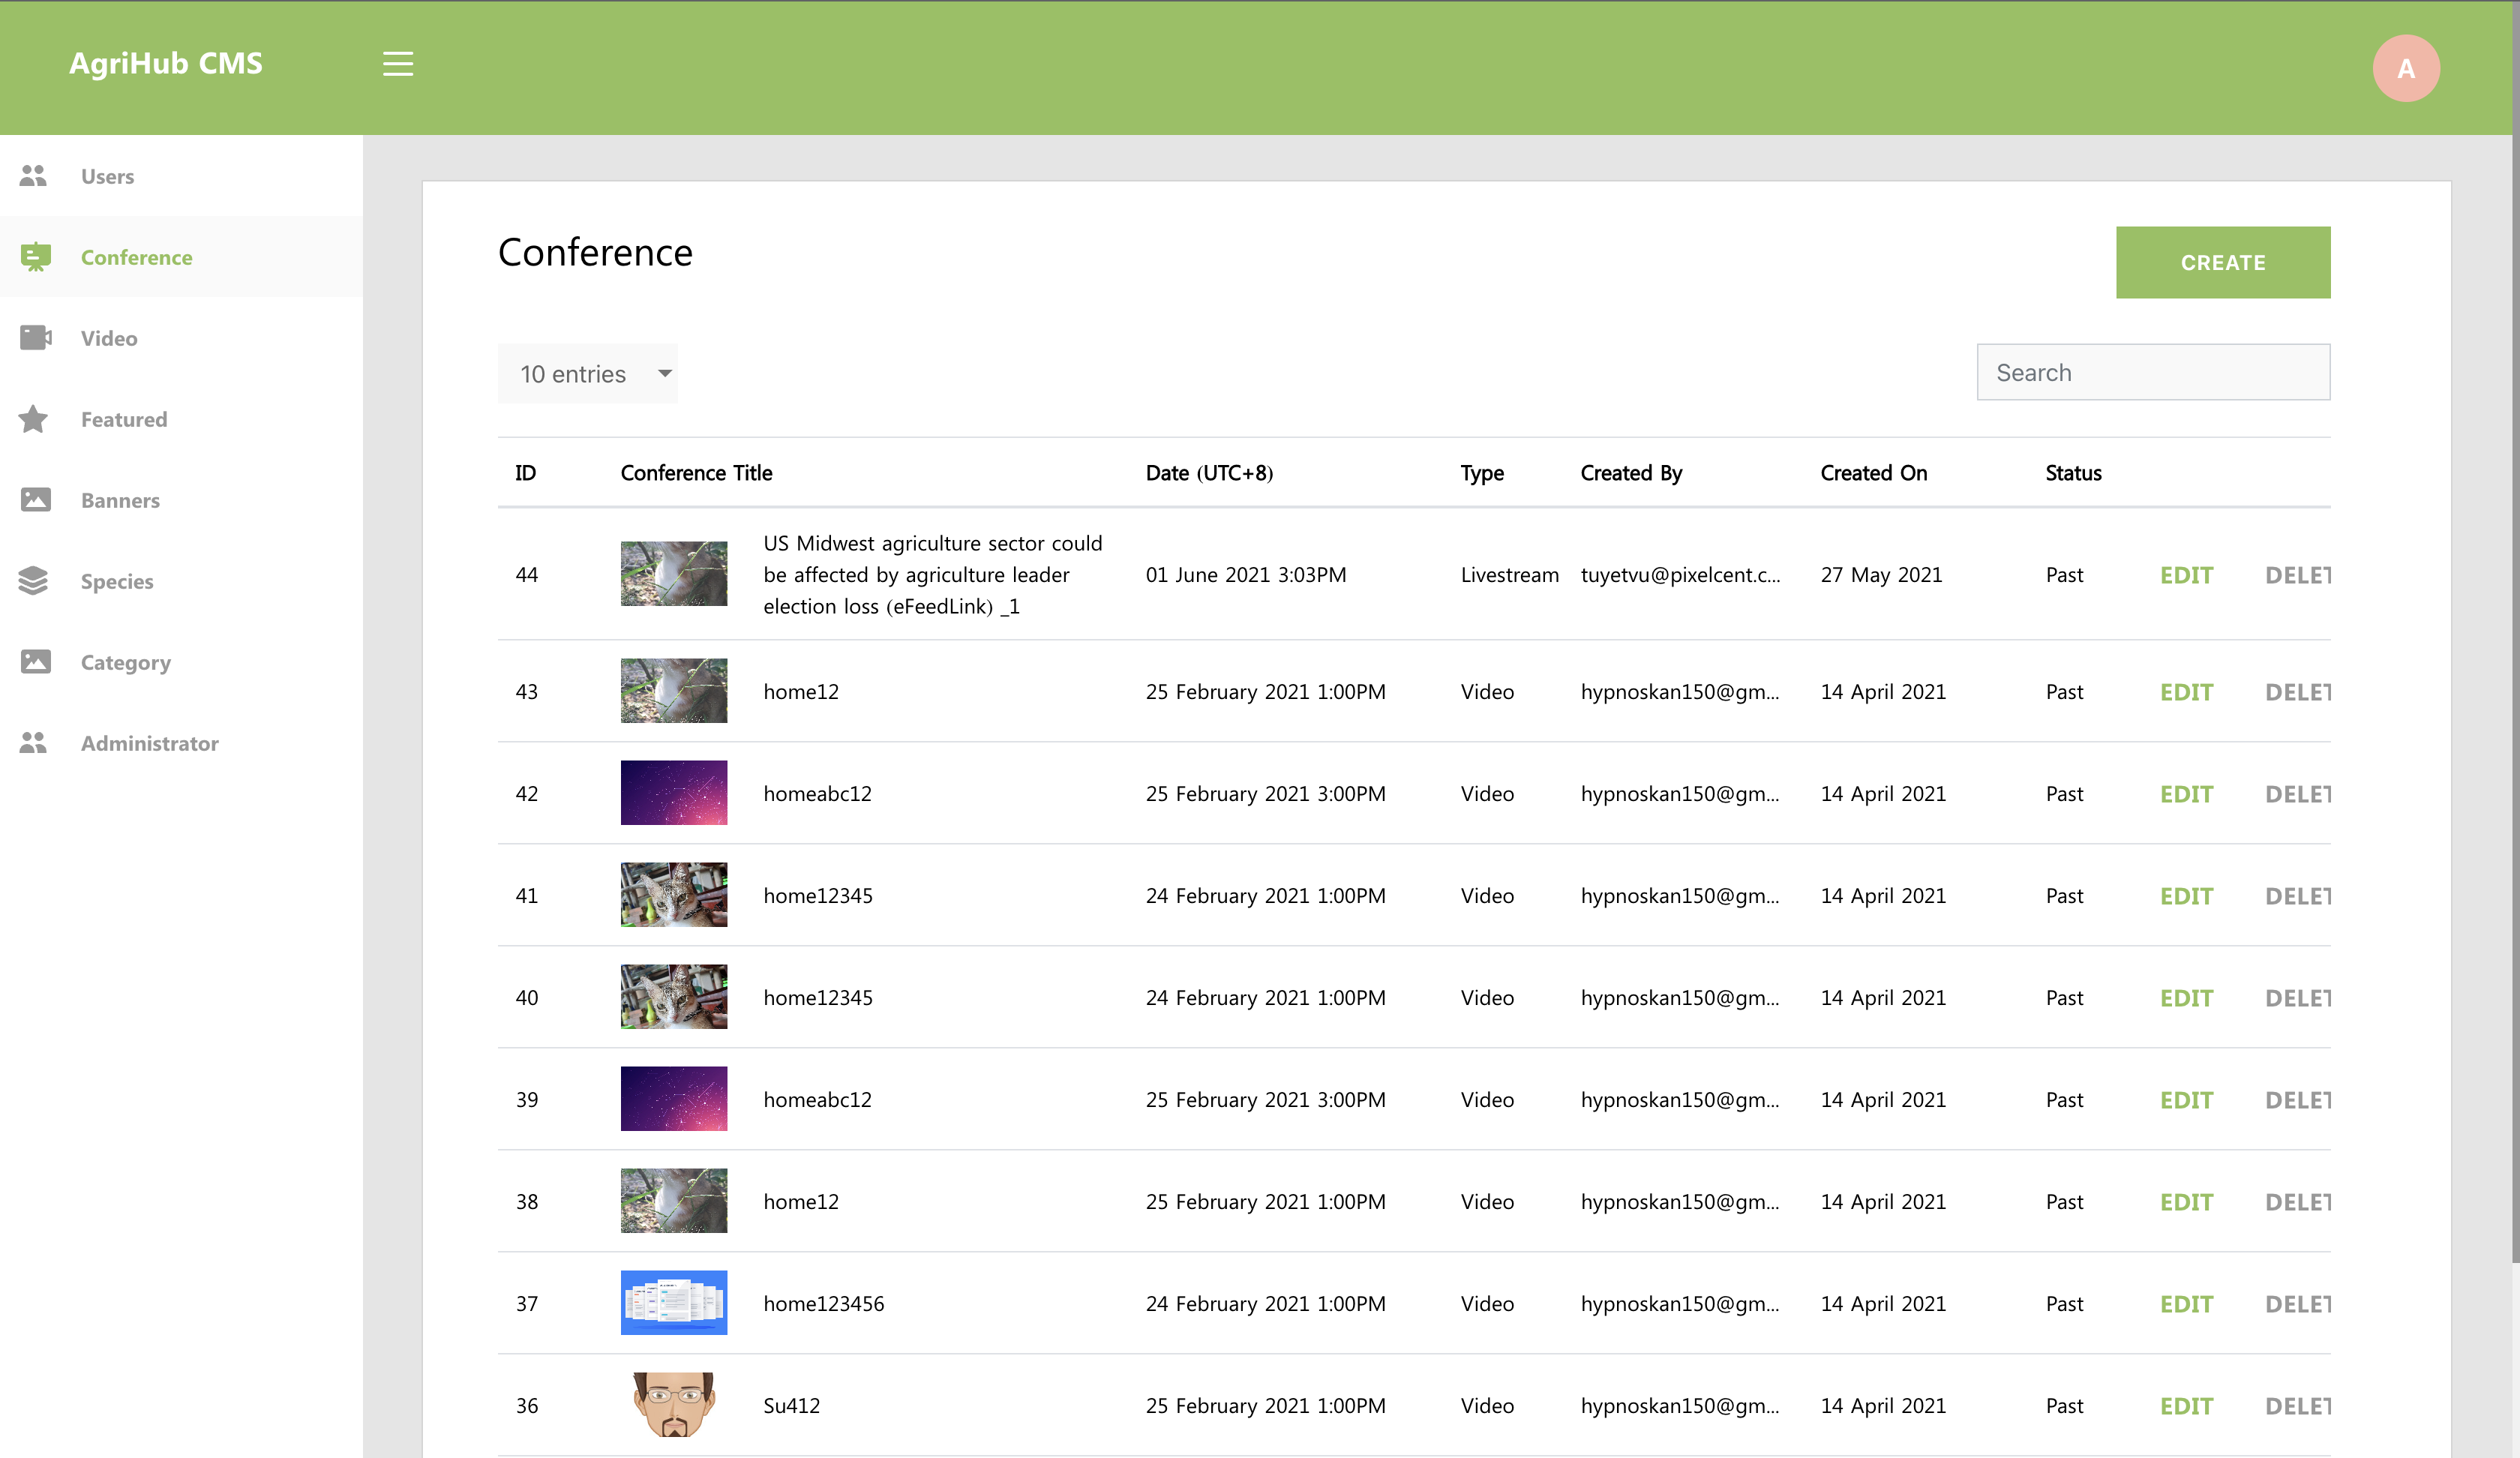The height and width of the screenshot is (1458, 2520).
Task: Open the Featured menu item
Action: (124, 419)
